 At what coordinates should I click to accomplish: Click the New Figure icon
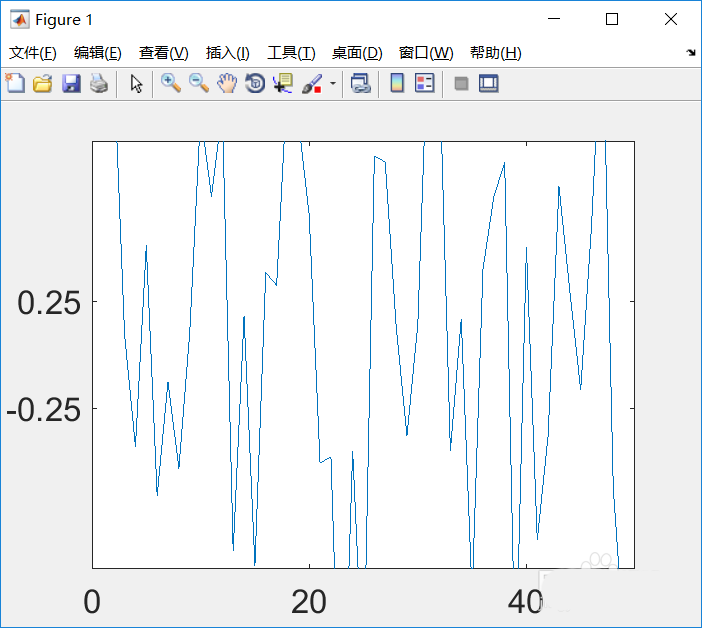[15, 84]
